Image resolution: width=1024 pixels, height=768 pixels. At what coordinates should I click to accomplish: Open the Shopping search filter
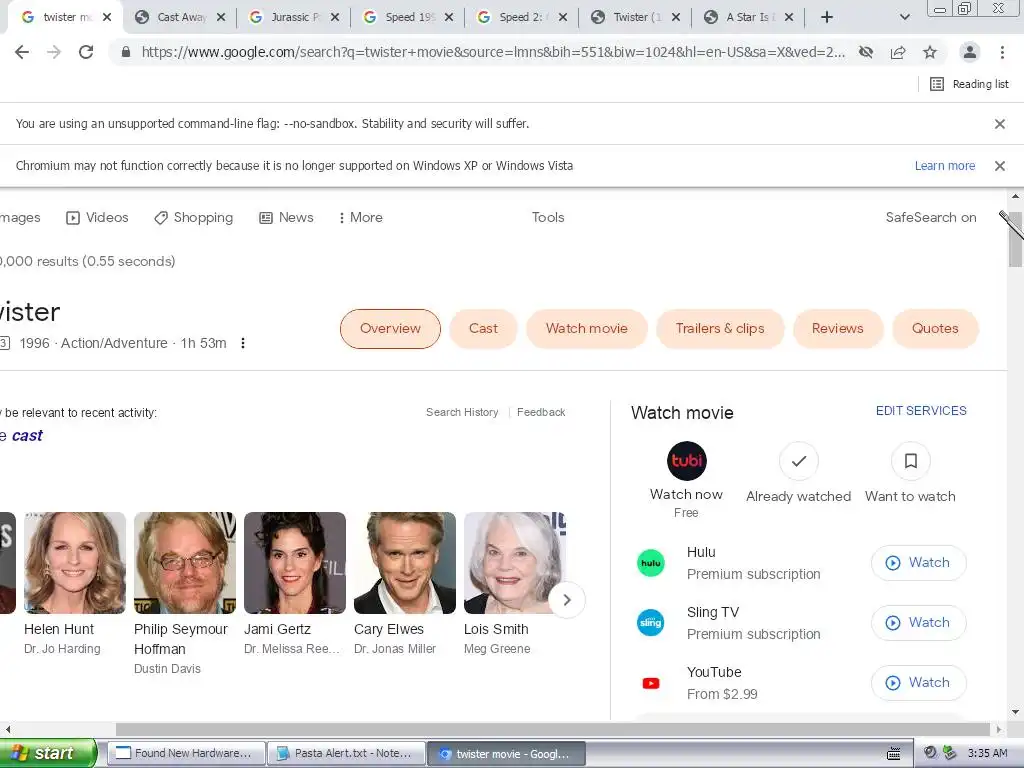194,217
